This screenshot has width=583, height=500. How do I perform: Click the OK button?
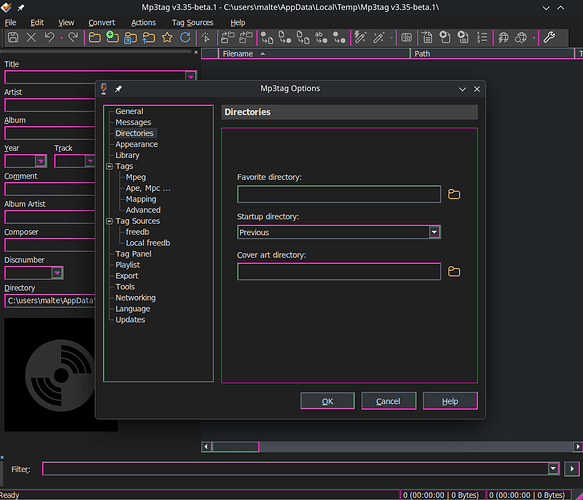(327, 401)
